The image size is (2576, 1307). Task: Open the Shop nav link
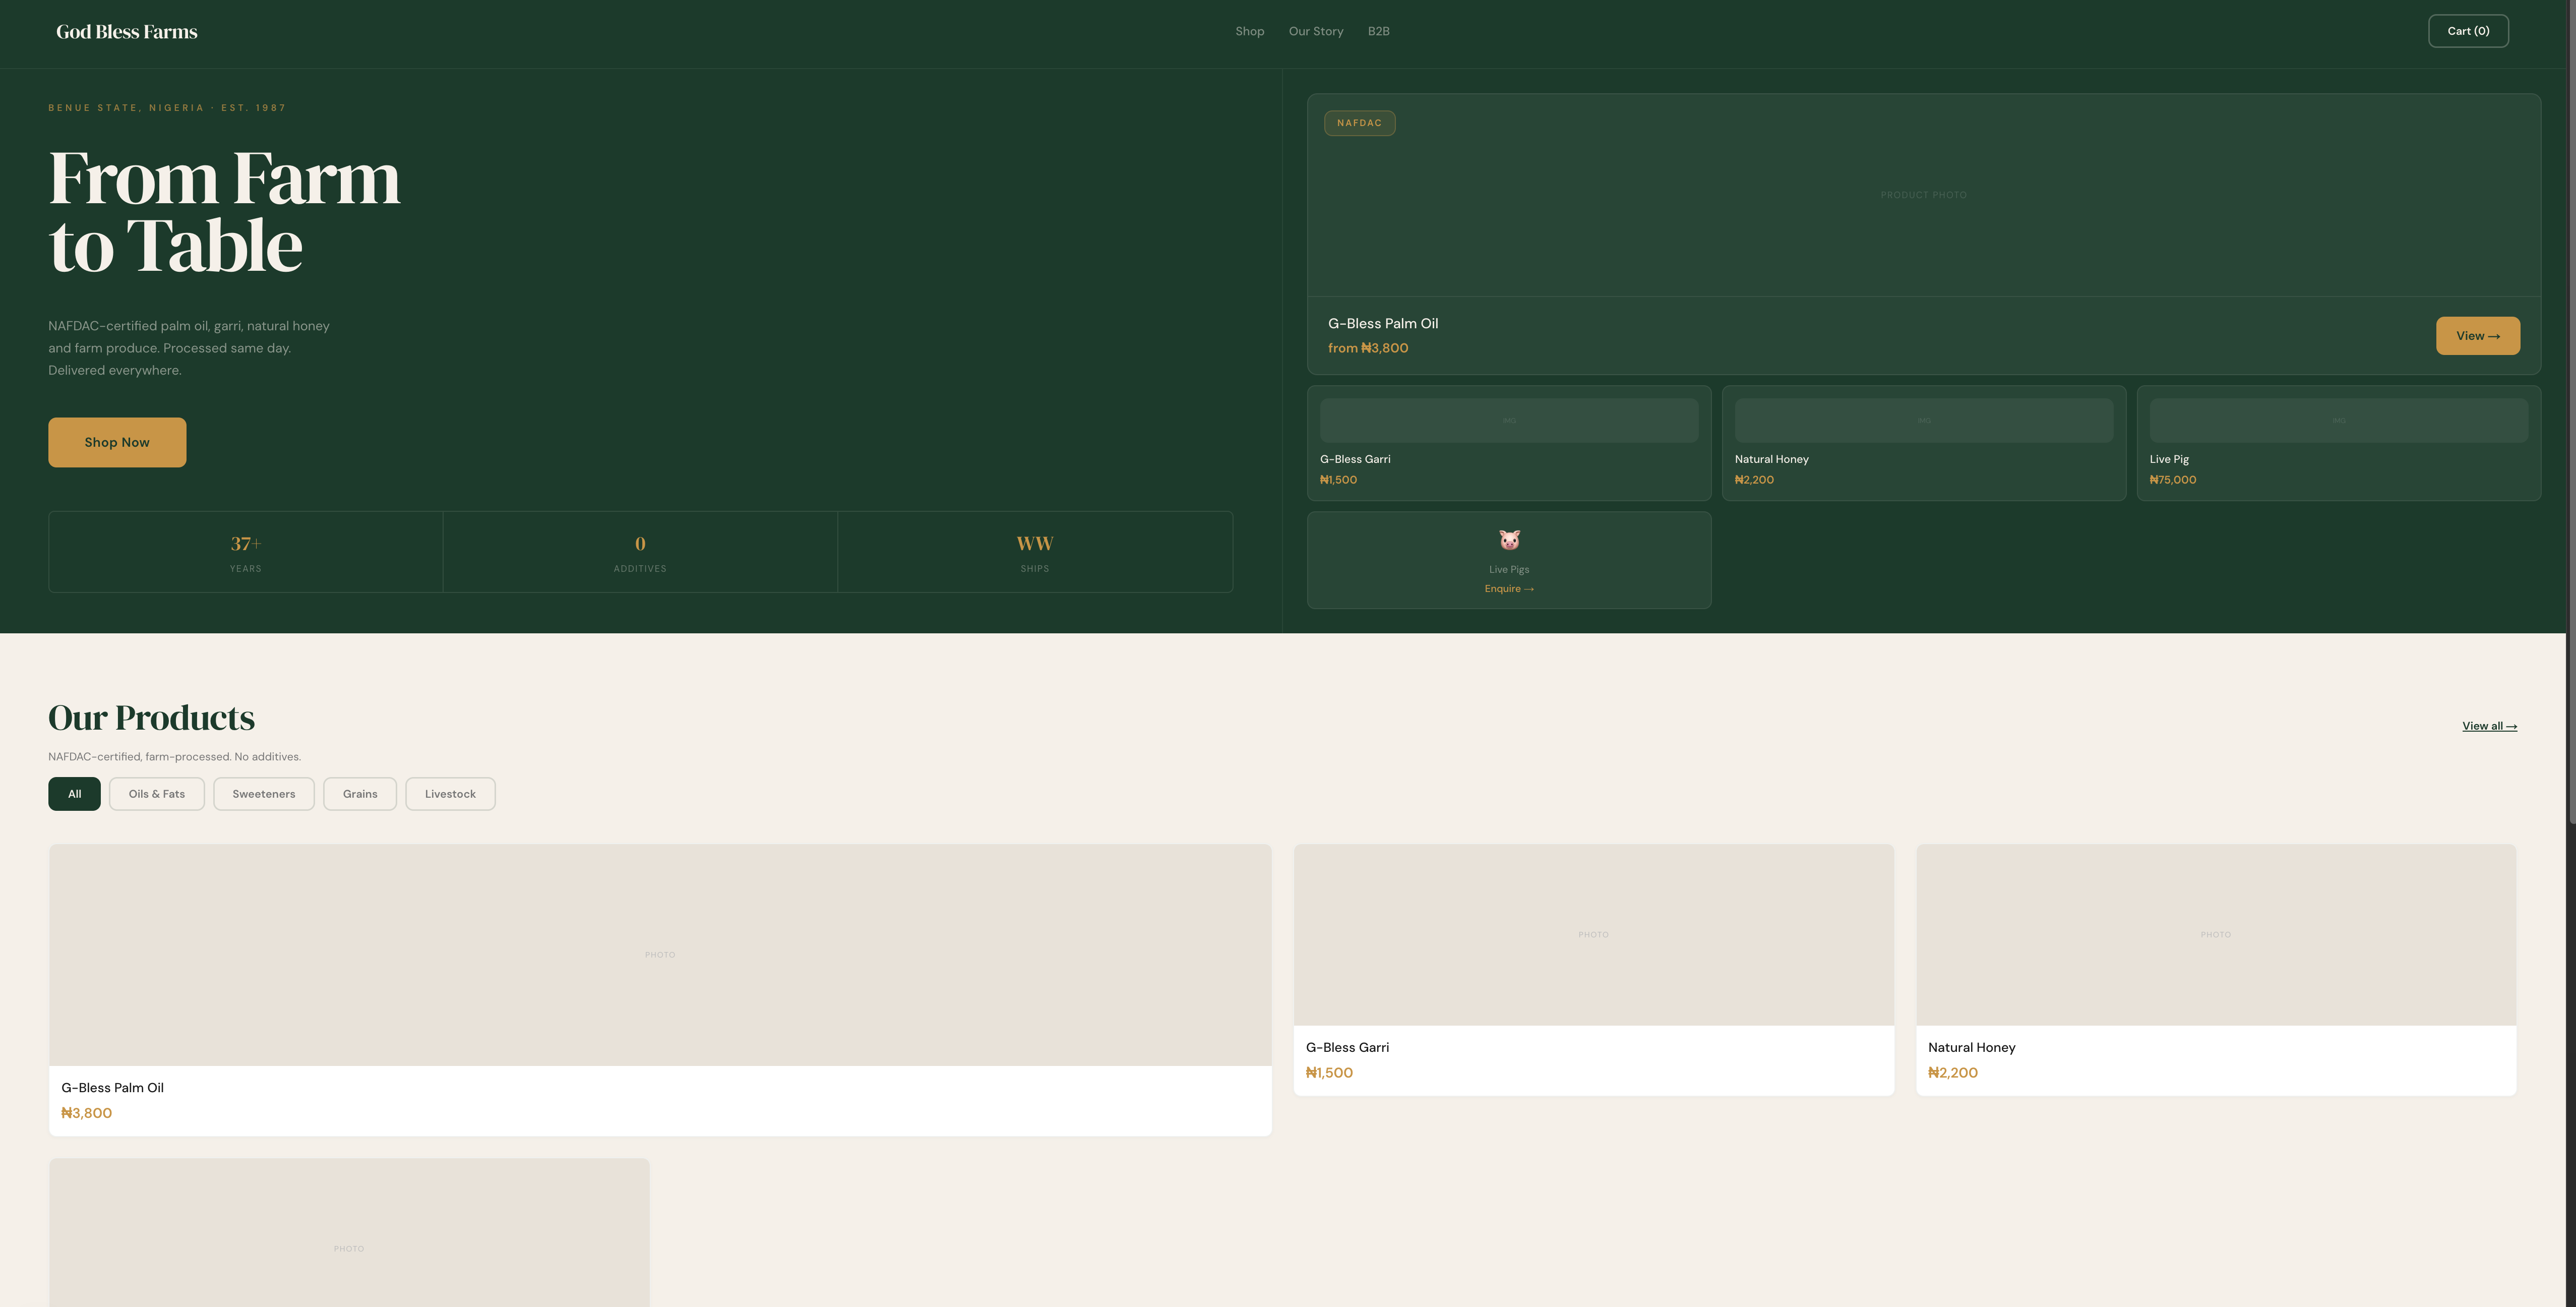[x=1249, y=31]
